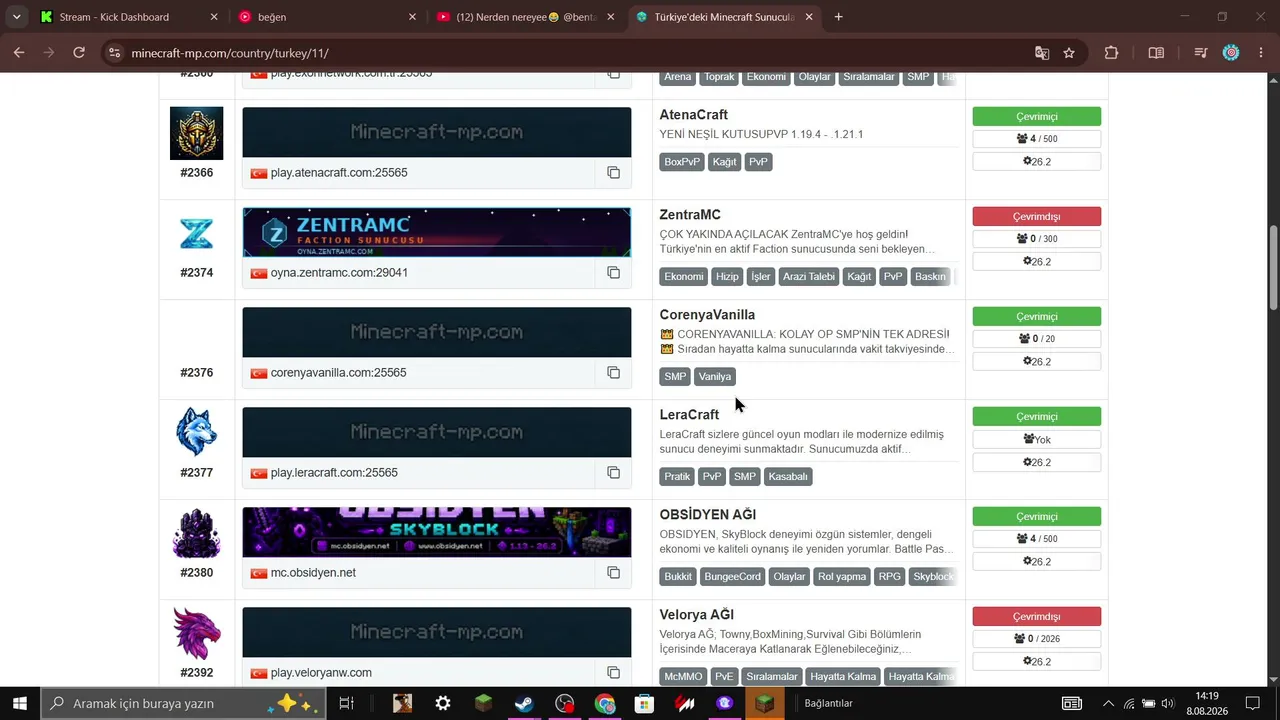The height and width of the screenshot is (720, 1280).
Task: Open reading mode book icon
Action: (1156, 53)
